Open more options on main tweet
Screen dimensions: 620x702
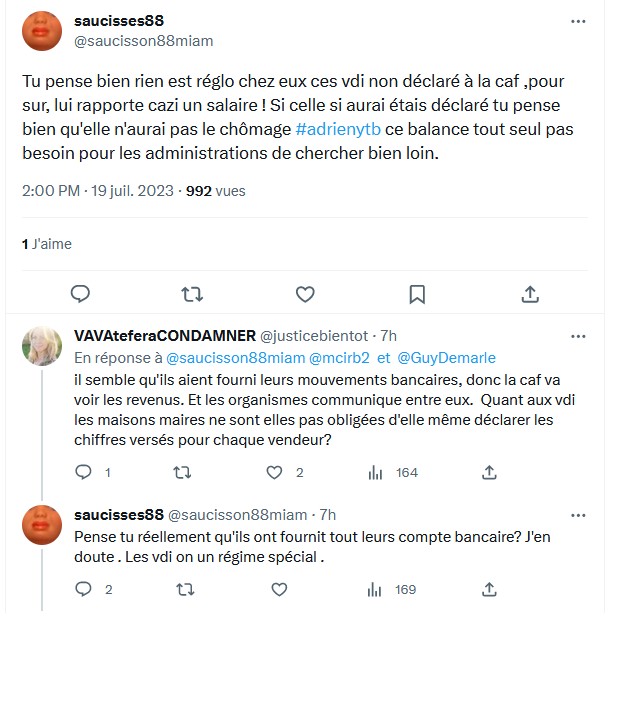(578, 21)
